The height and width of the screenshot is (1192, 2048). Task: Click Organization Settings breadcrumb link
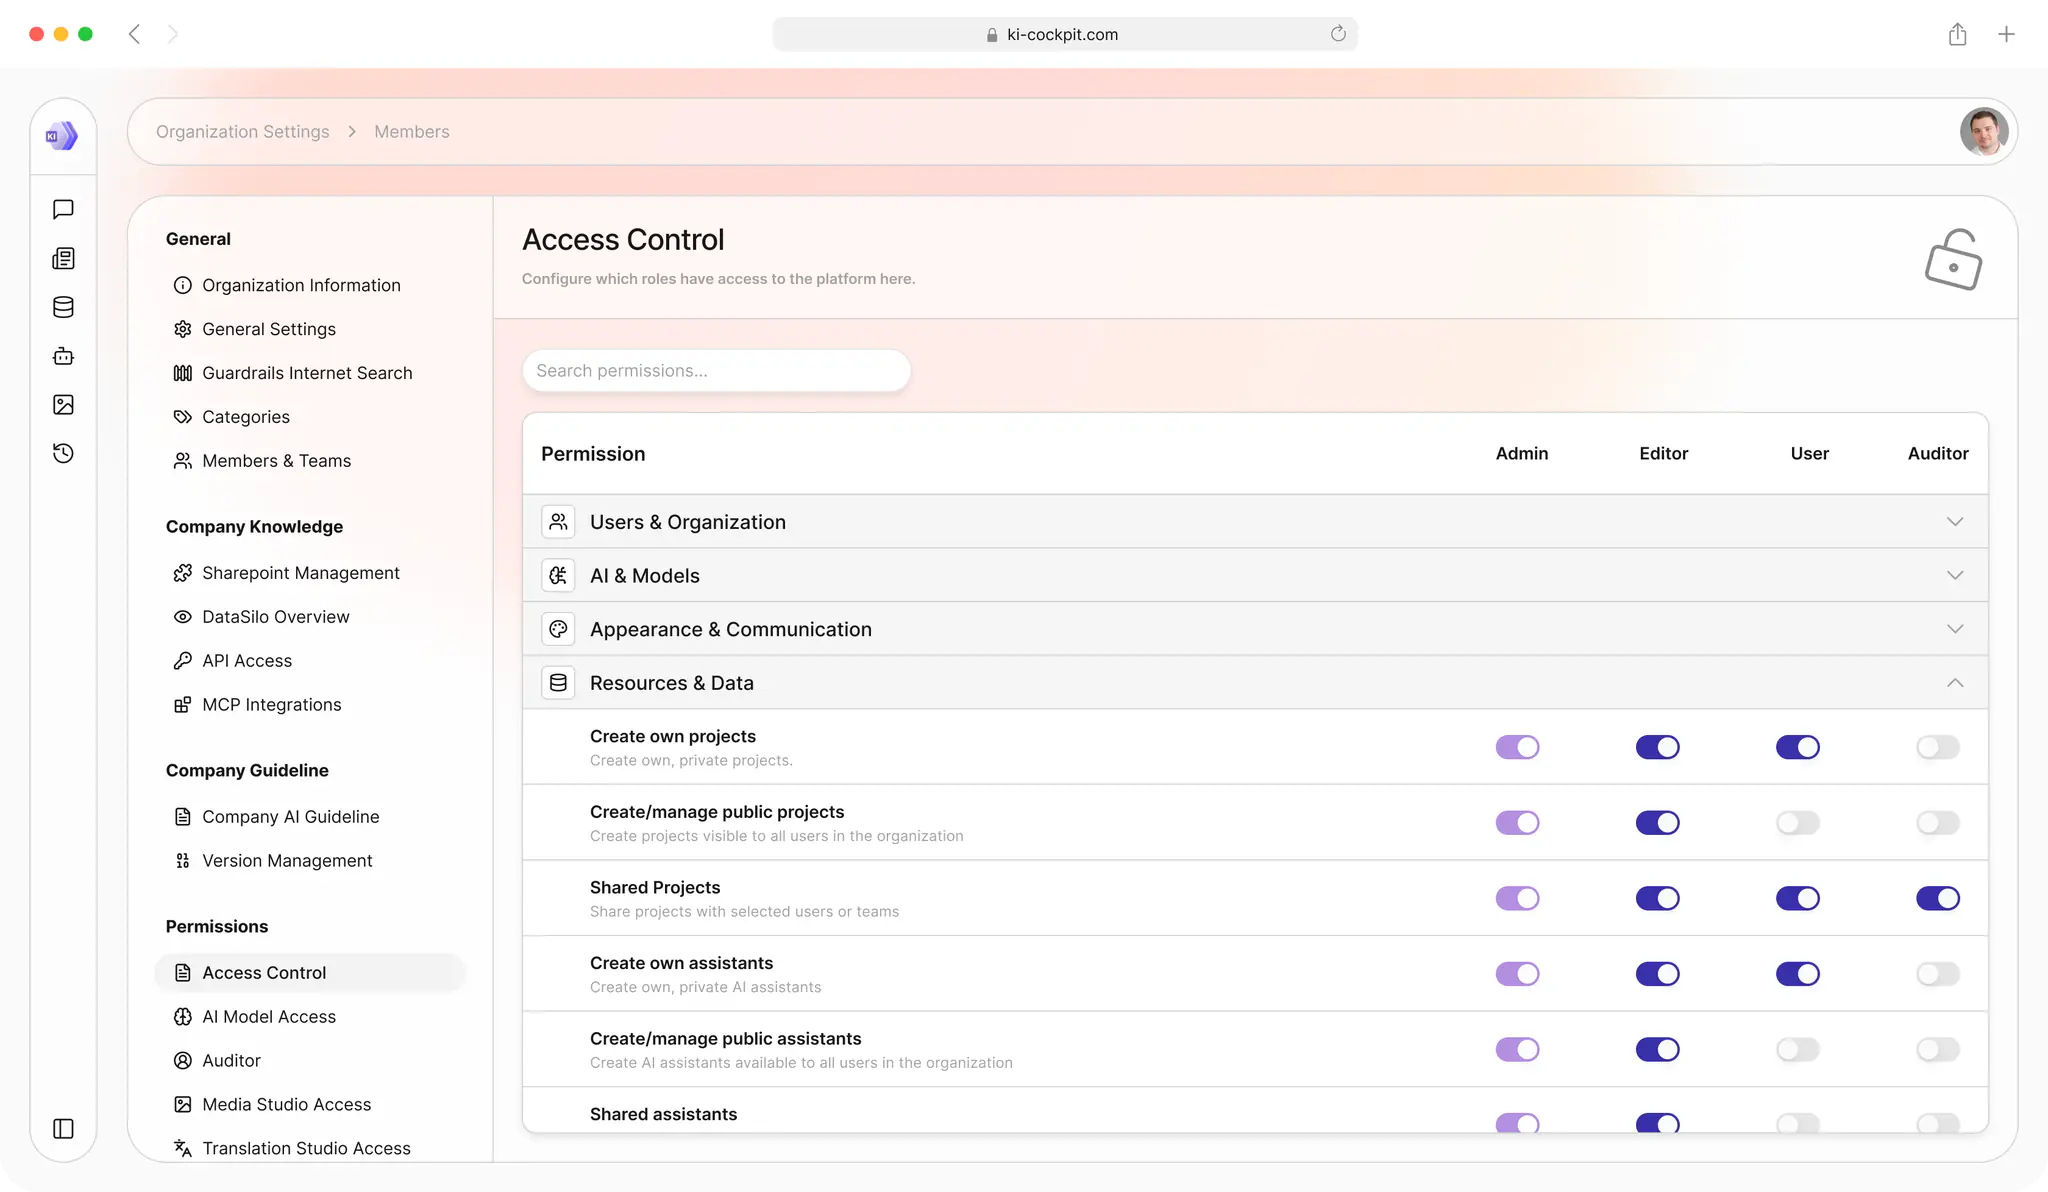click(242, 132)
